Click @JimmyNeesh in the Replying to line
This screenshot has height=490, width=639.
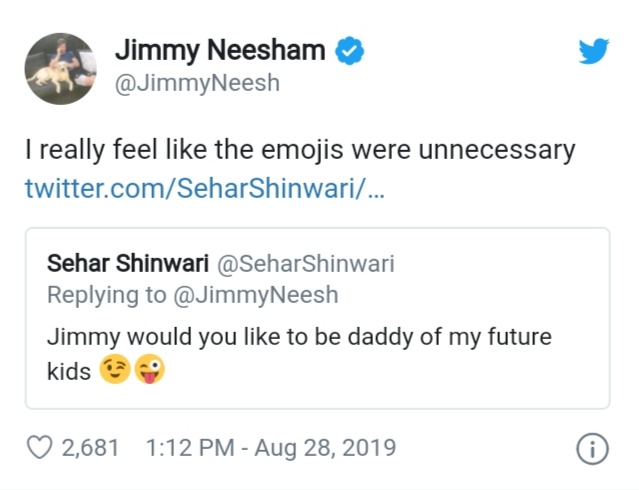click(x=258, y=294)
